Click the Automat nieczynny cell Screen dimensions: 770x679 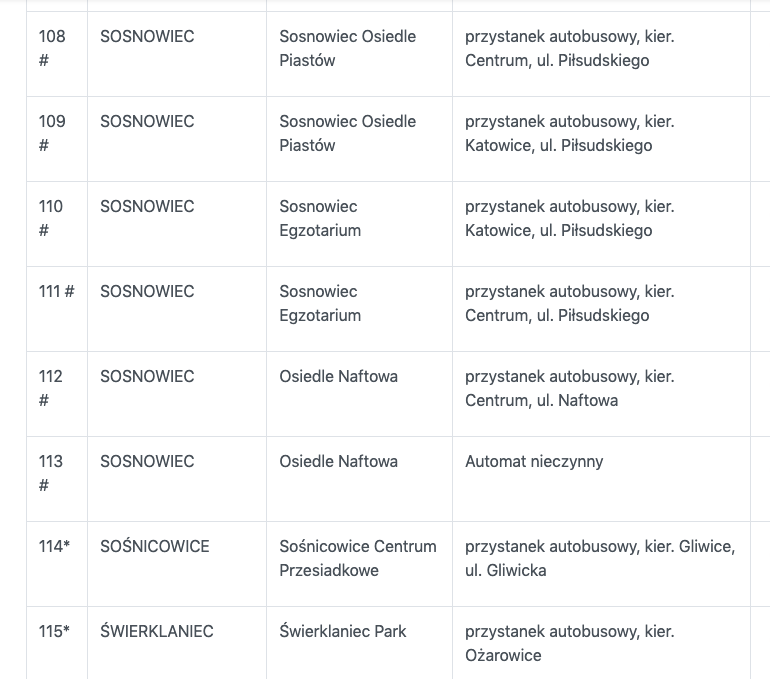click(x=534, y=462)
